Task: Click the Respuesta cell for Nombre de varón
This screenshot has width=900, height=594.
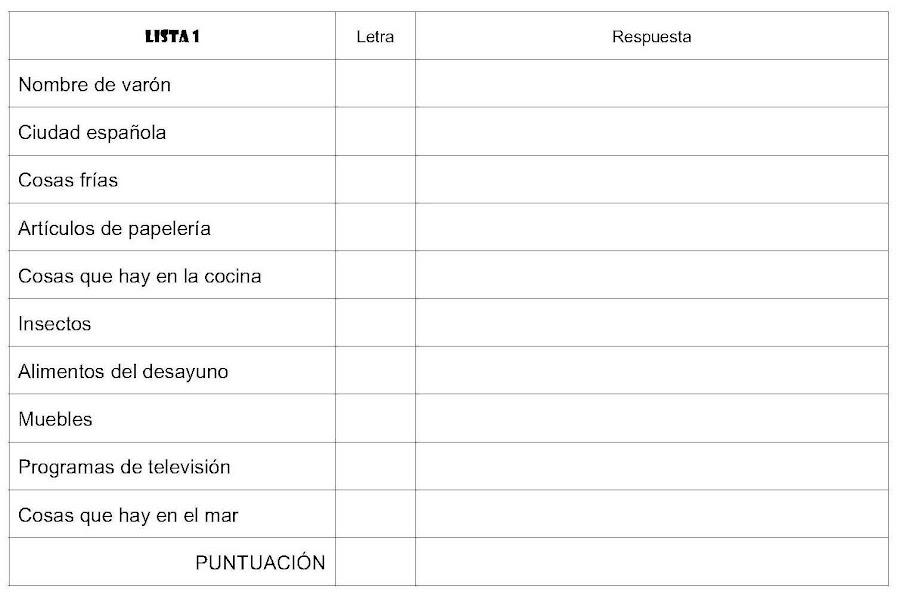Action: point(651,84)
